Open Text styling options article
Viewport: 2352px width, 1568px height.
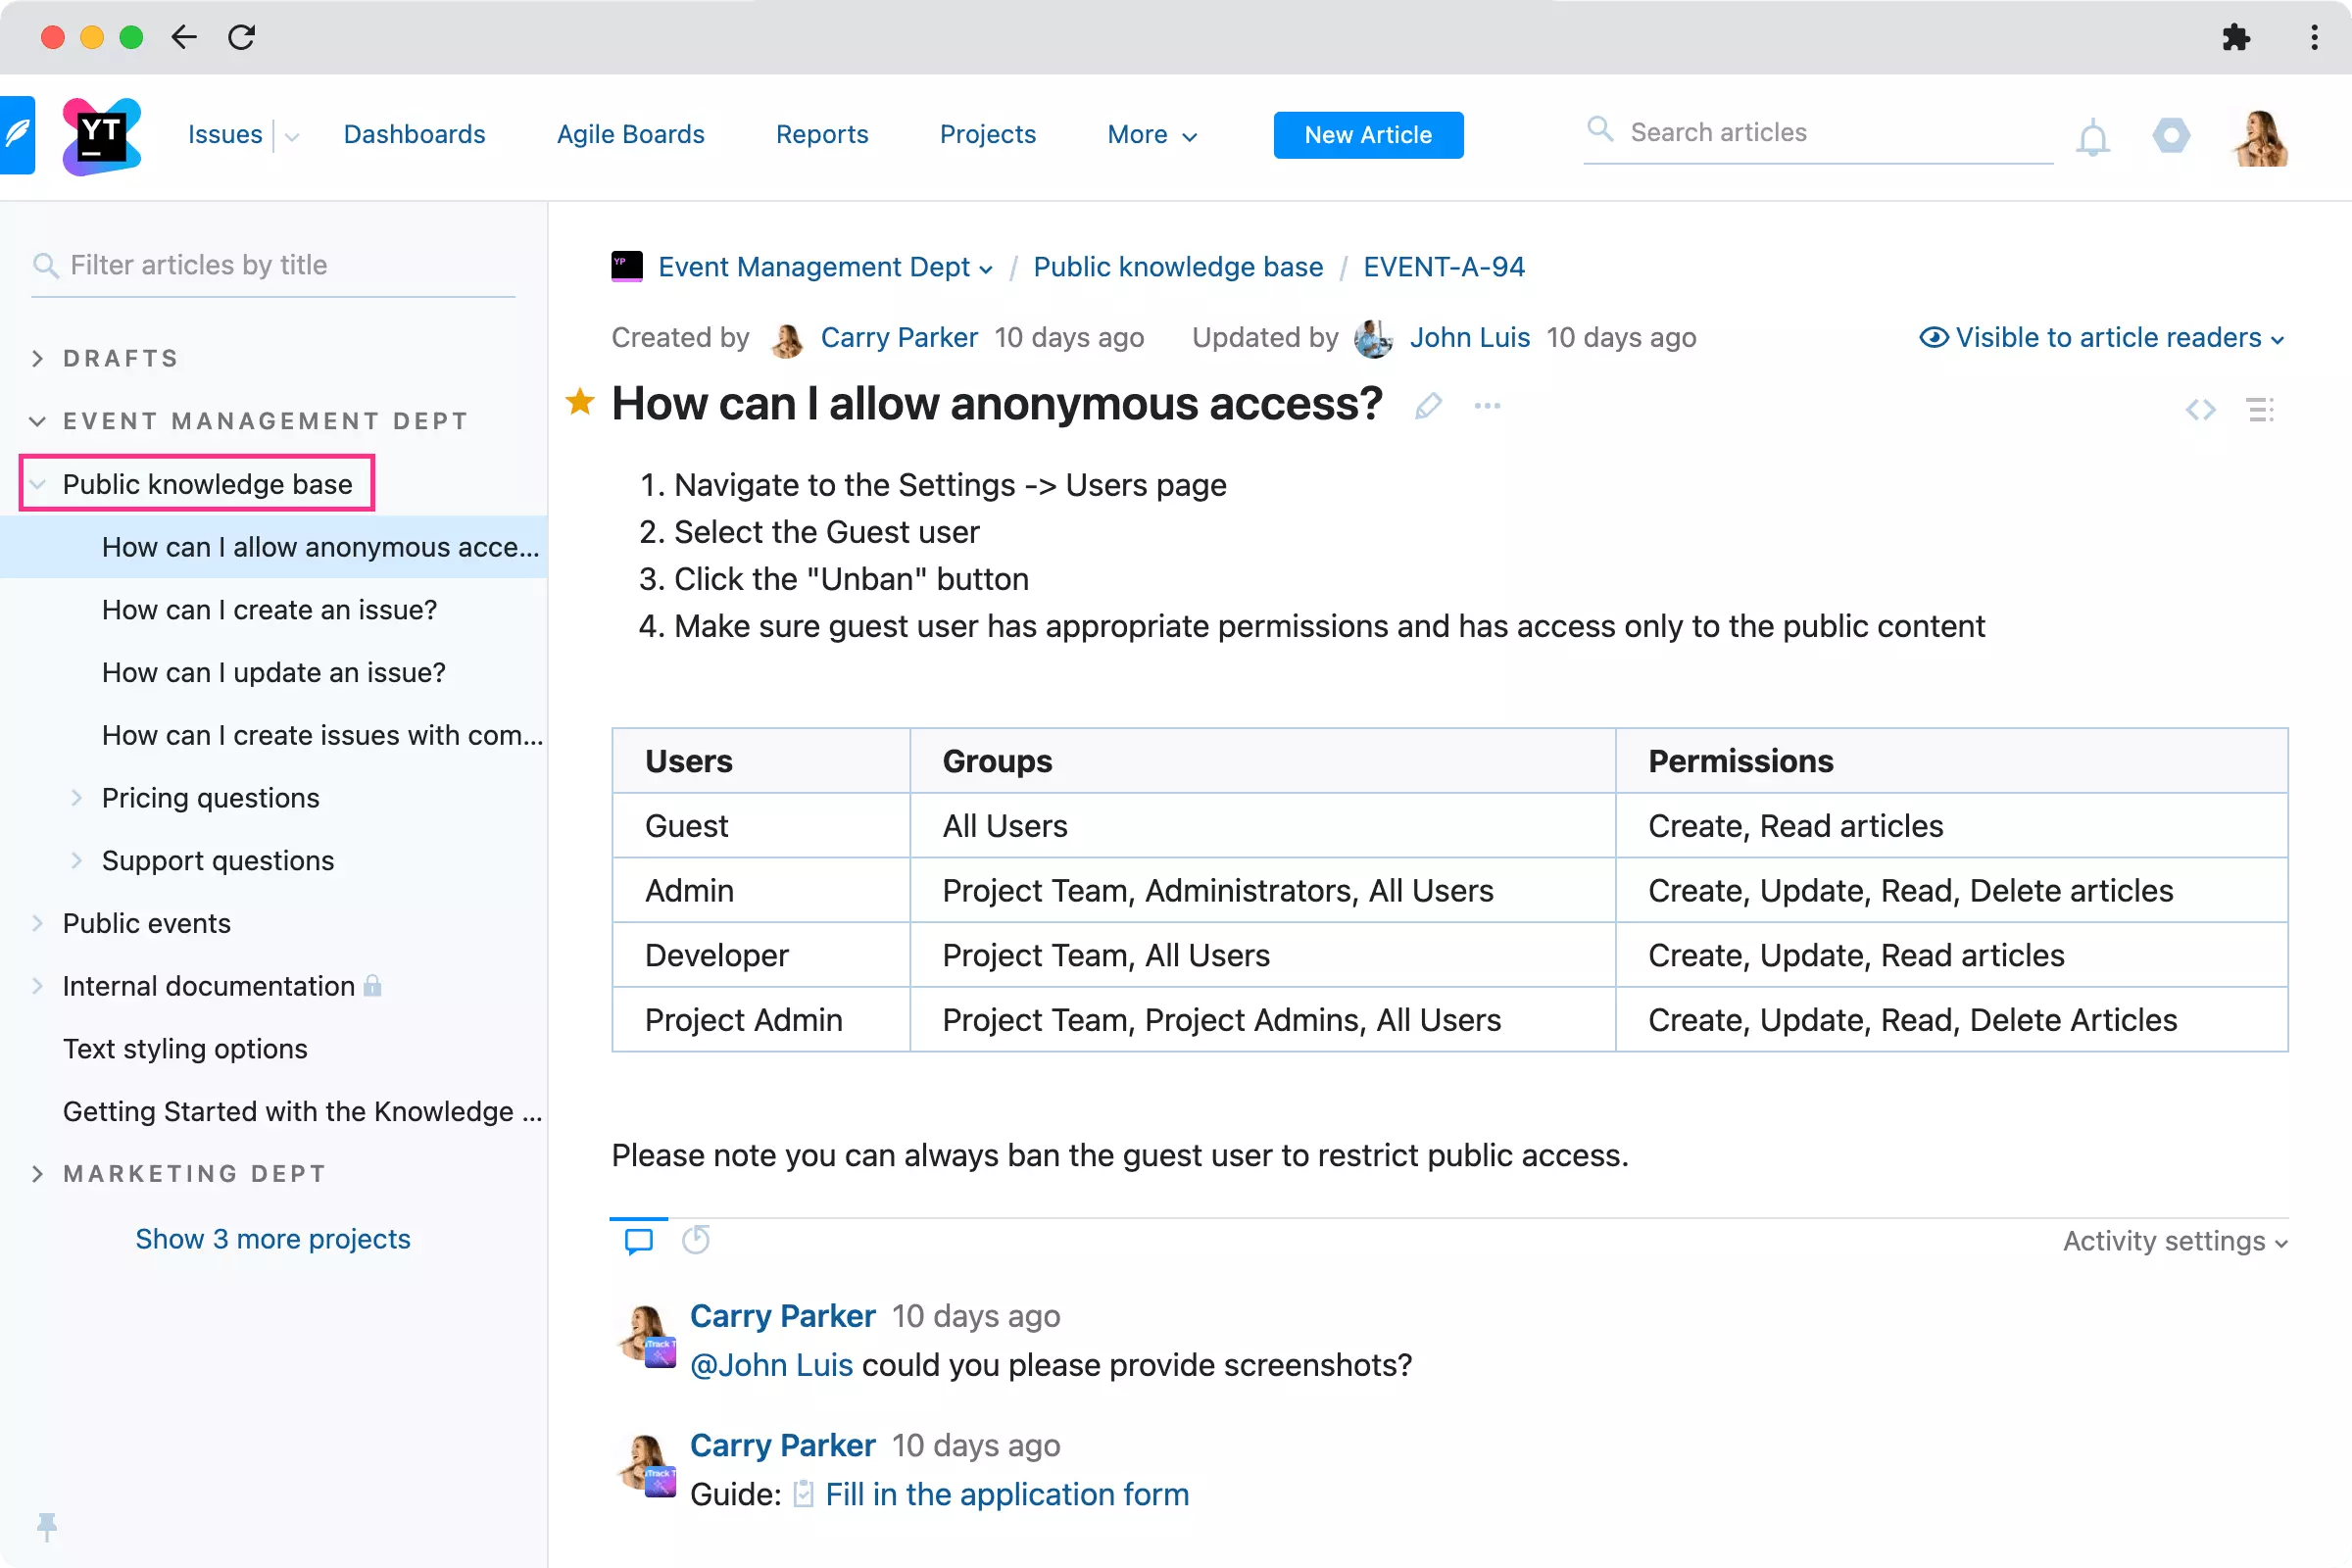[185, 1048]
